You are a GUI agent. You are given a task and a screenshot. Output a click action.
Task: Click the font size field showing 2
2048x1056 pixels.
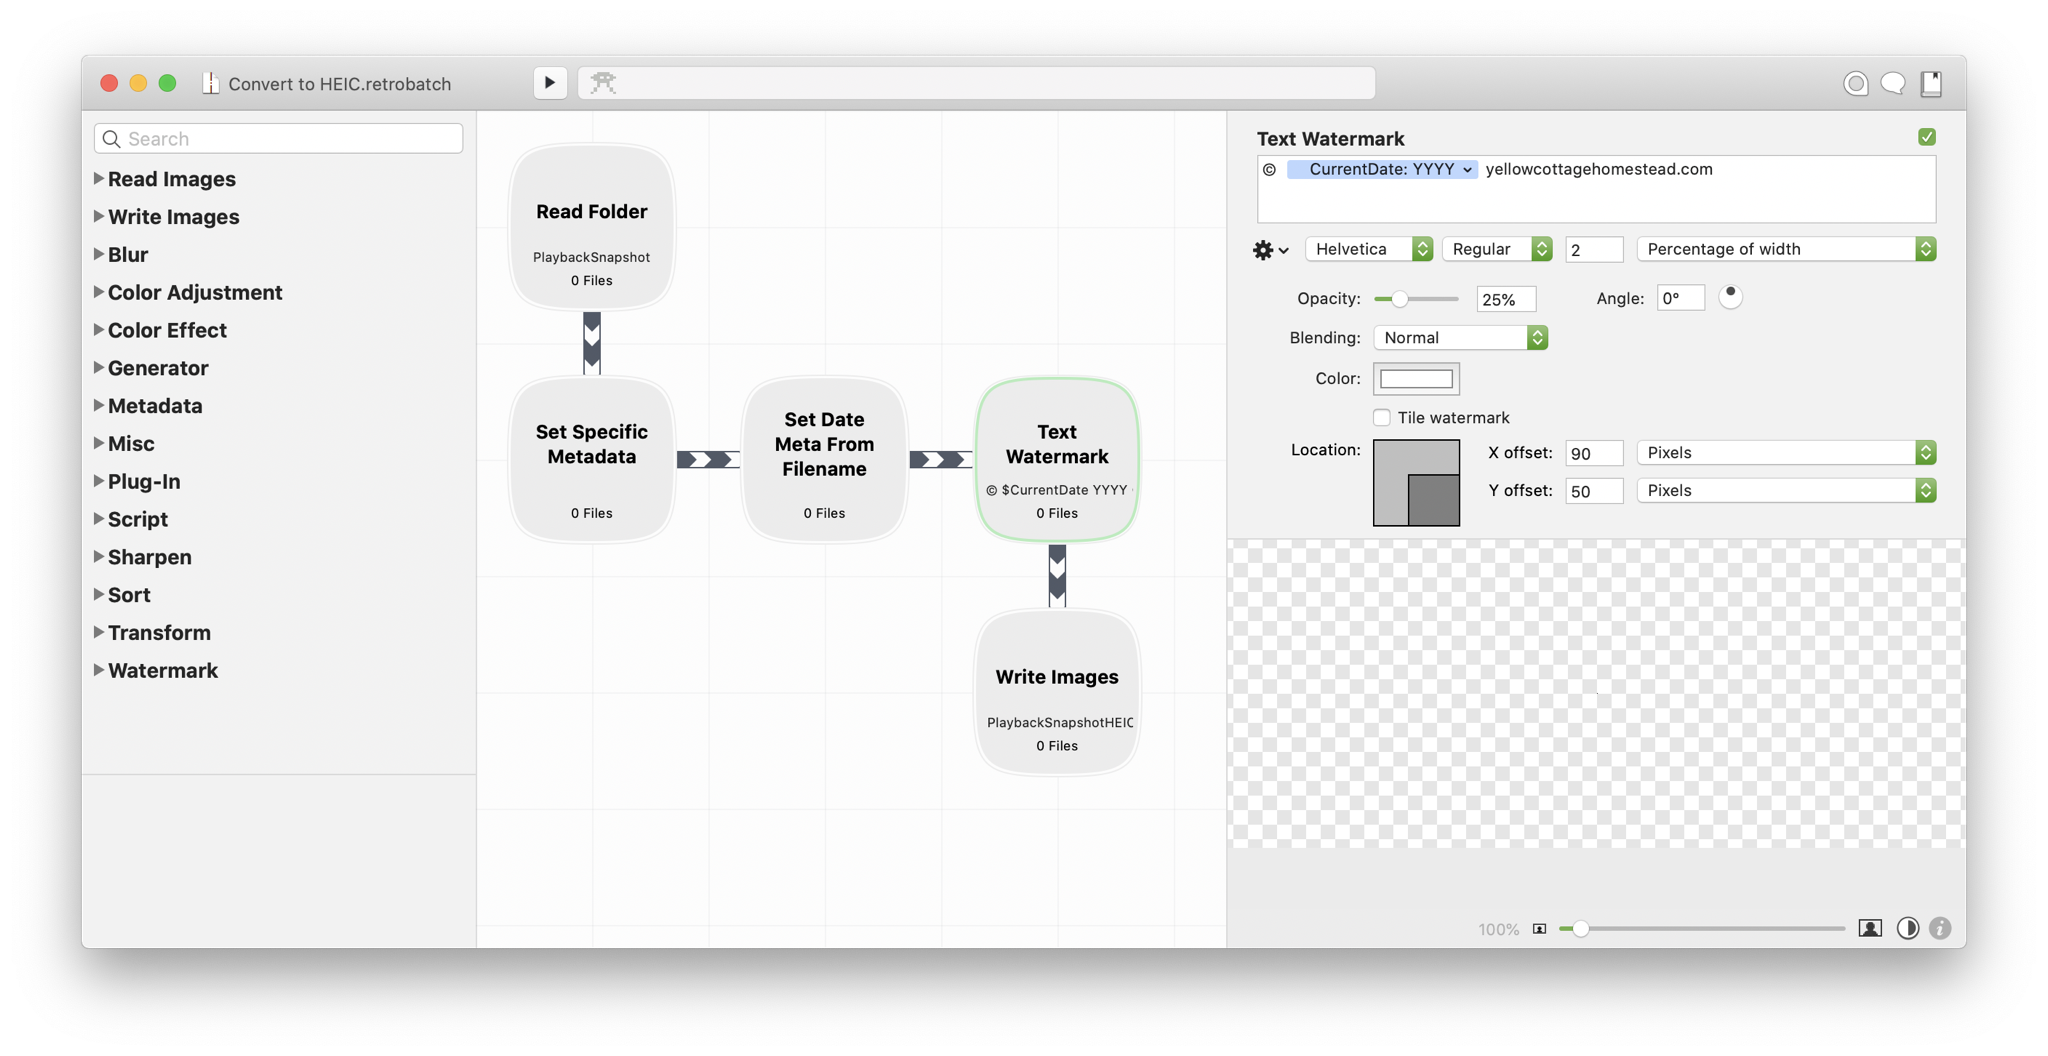(1593, 249)
